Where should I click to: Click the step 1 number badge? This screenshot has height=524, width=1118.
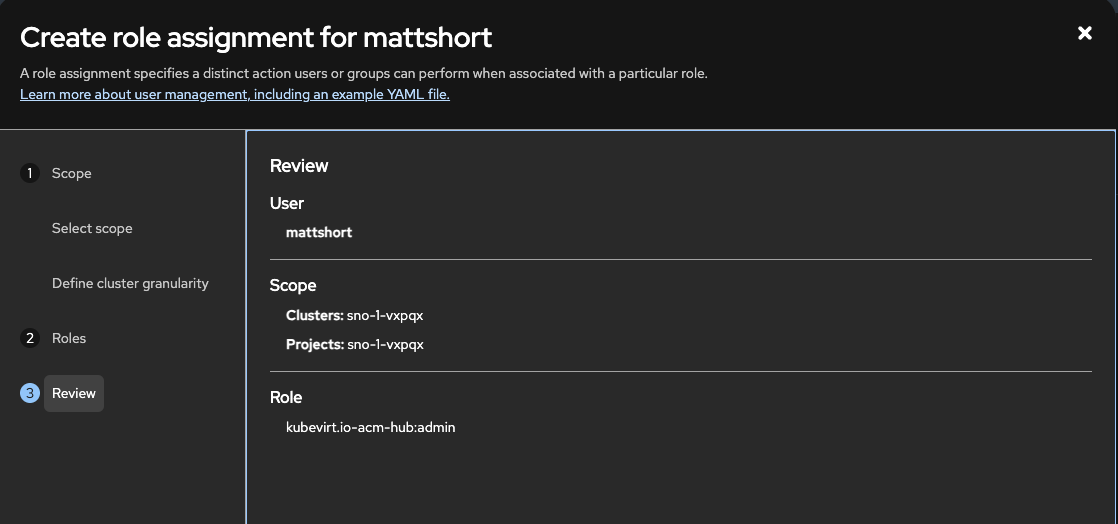coord(30,173)
